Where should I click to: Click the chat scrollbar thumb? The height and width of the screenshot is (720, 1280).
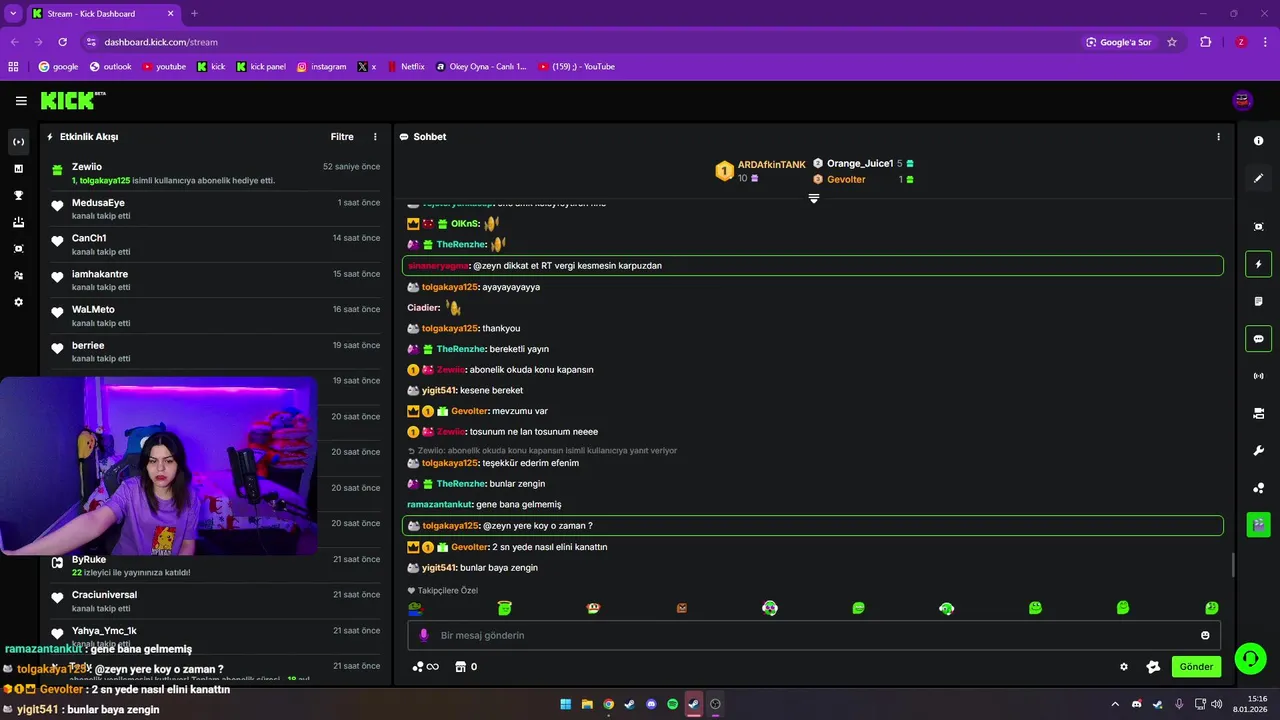[x=1232, y=565]
